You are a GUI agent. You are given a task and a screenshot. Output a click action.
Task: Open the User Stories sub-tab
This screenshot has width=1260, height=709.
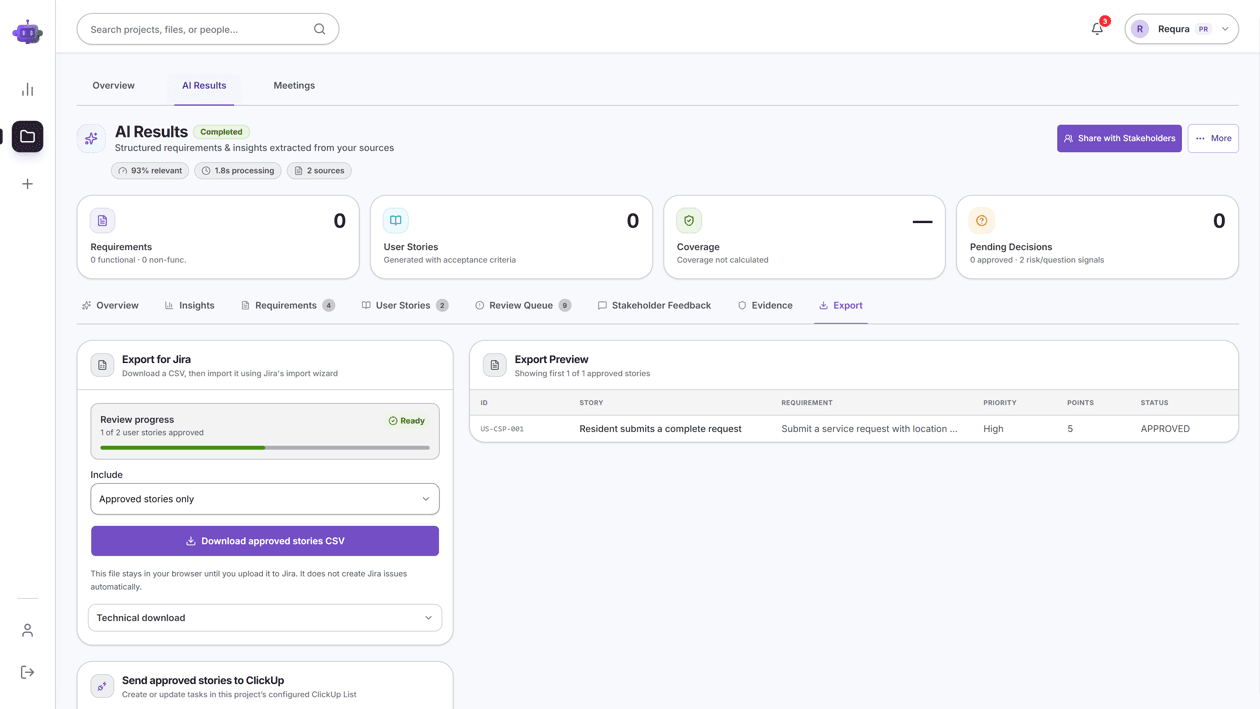tap(405, 306)
